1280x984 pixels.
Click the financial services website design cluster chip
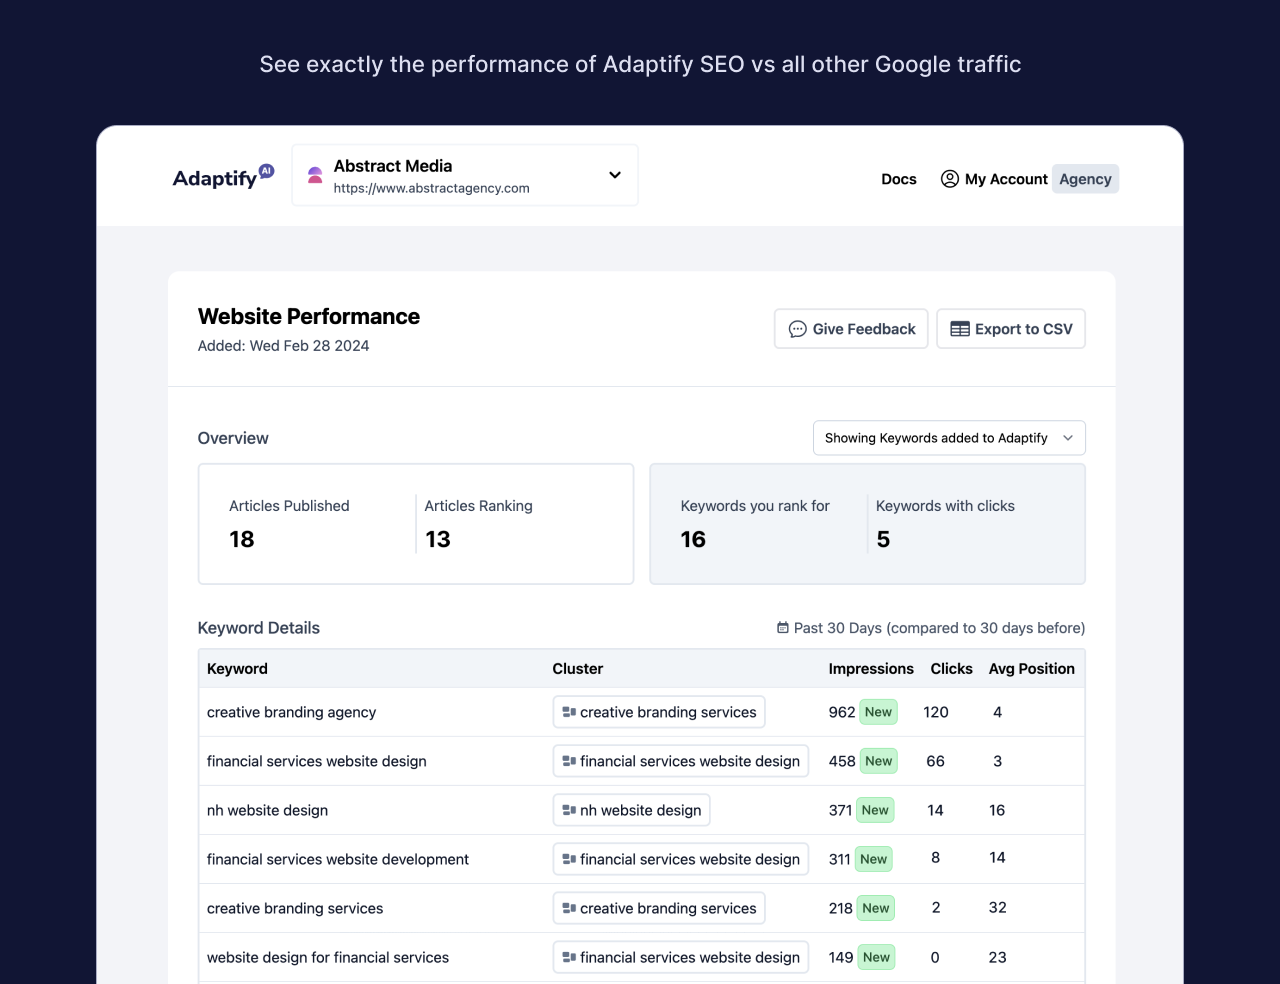(x=680, y=760)
